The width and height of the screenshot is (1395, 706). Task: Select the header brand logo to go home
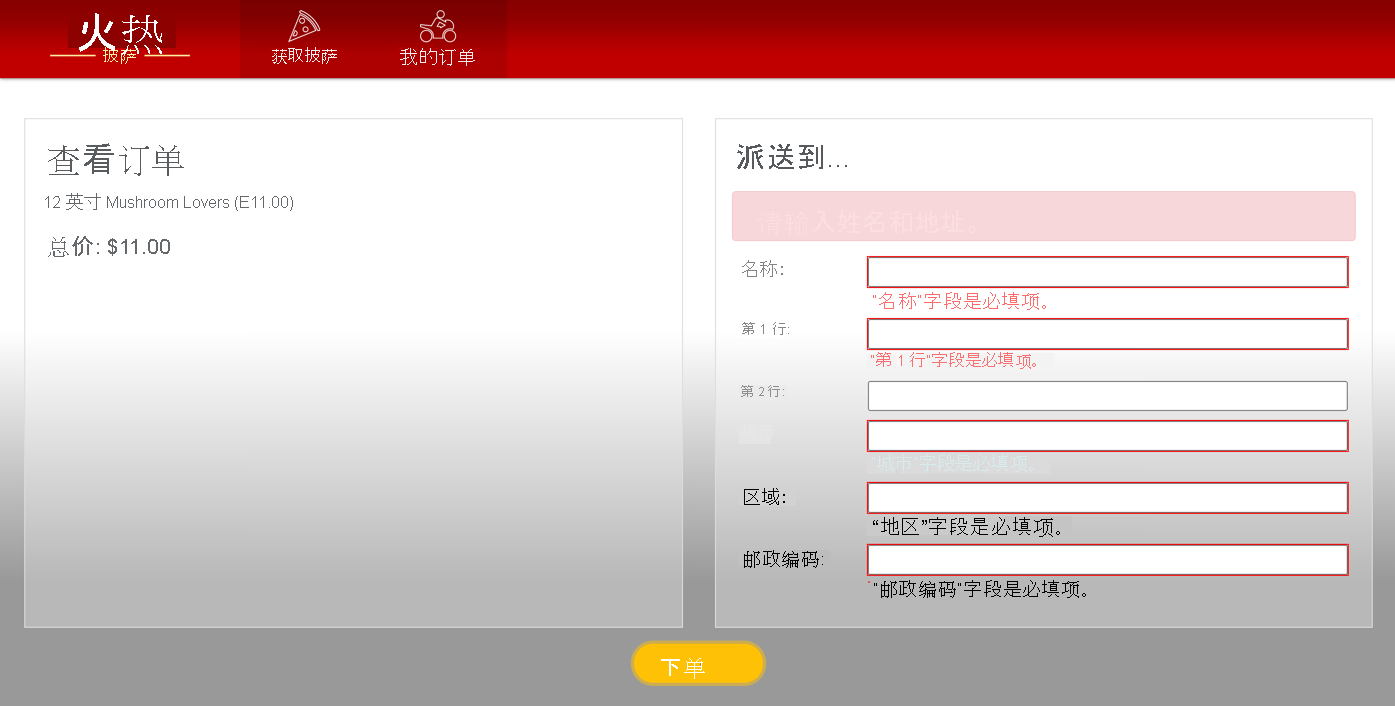[x=120, y=35]
